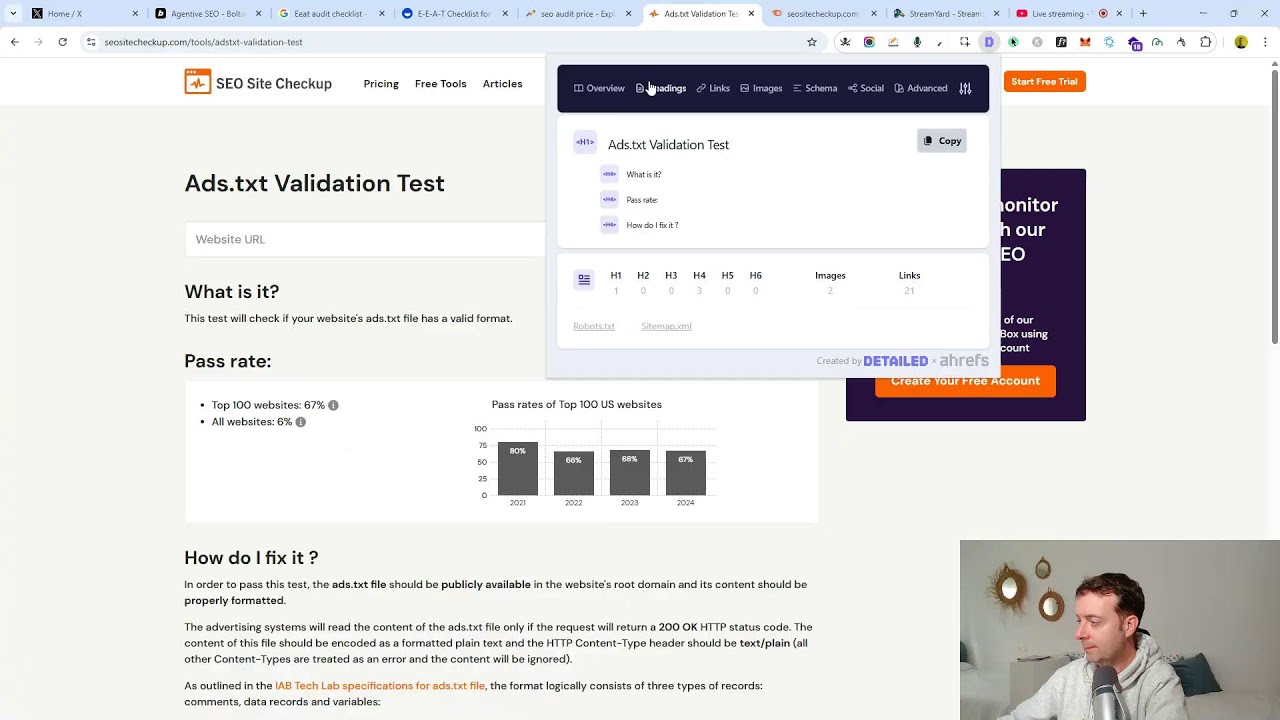
Task: Click the 2021 bar in pass rates chart
Action: (517, 468)
